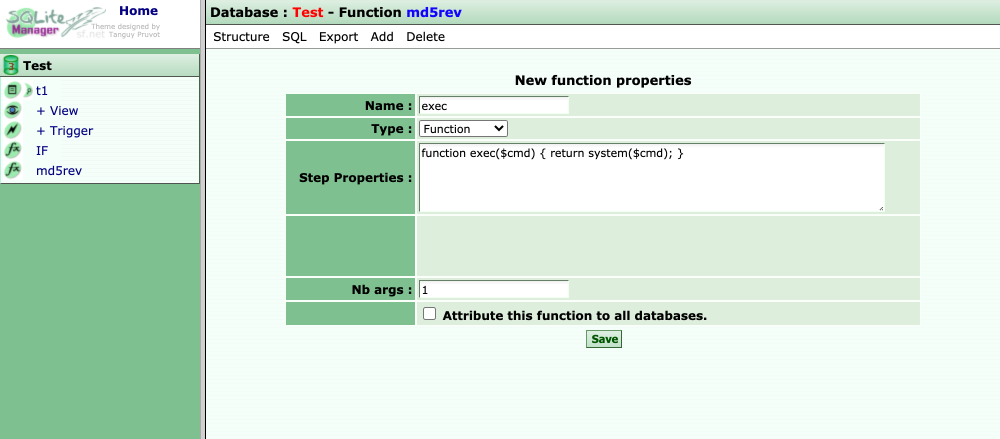Click the Type : label
1000x439 pixels.
point(392,129)
